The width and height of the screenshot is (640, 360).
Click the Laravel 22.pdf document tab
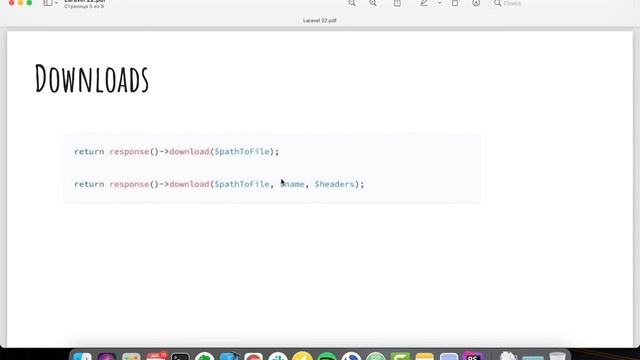(x=320, y=20)
